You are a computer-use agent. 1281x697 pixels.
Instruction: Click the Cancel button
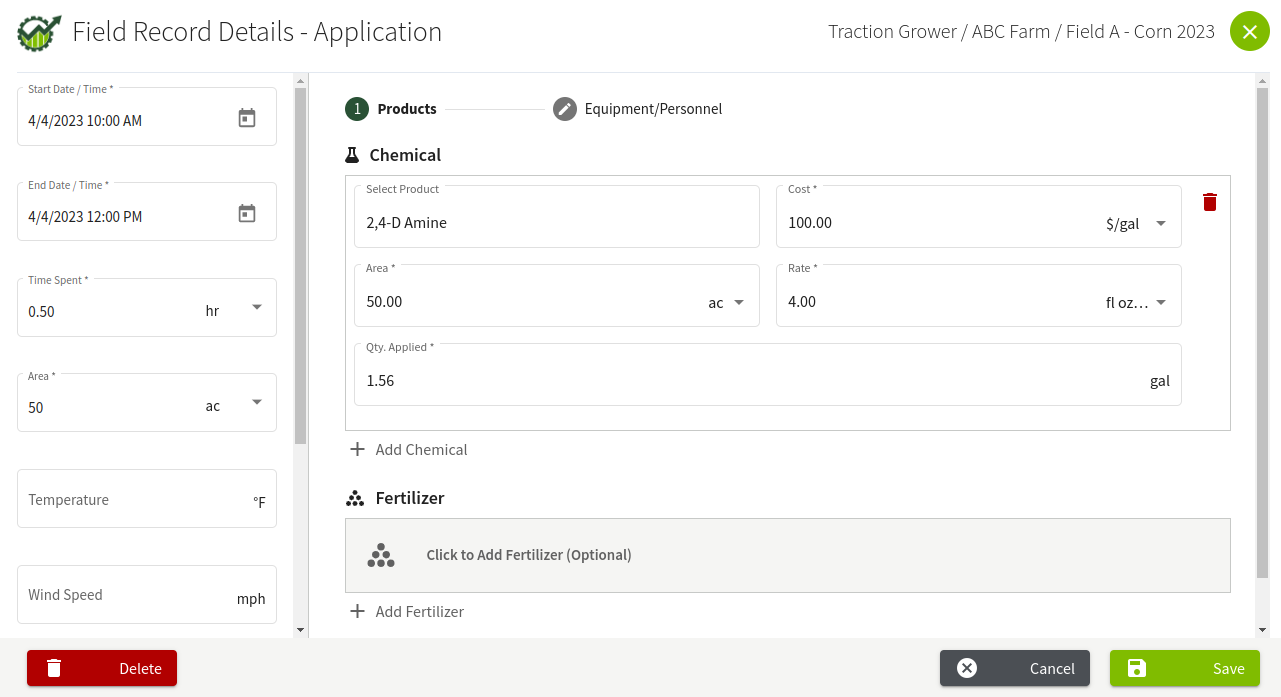(x=1015, y=668)
